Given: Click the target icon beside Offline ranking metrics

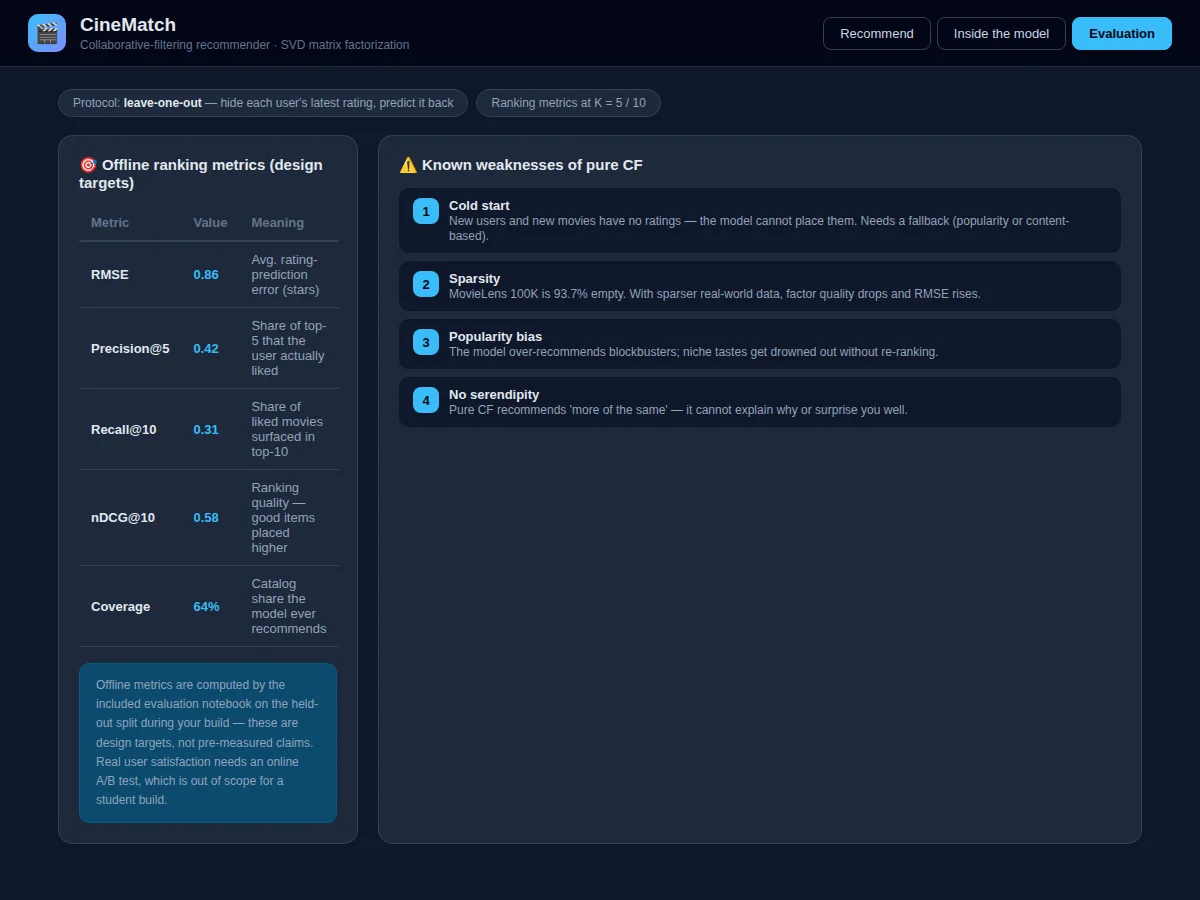Looking at the screenshot, I should (x=88, y=165).
